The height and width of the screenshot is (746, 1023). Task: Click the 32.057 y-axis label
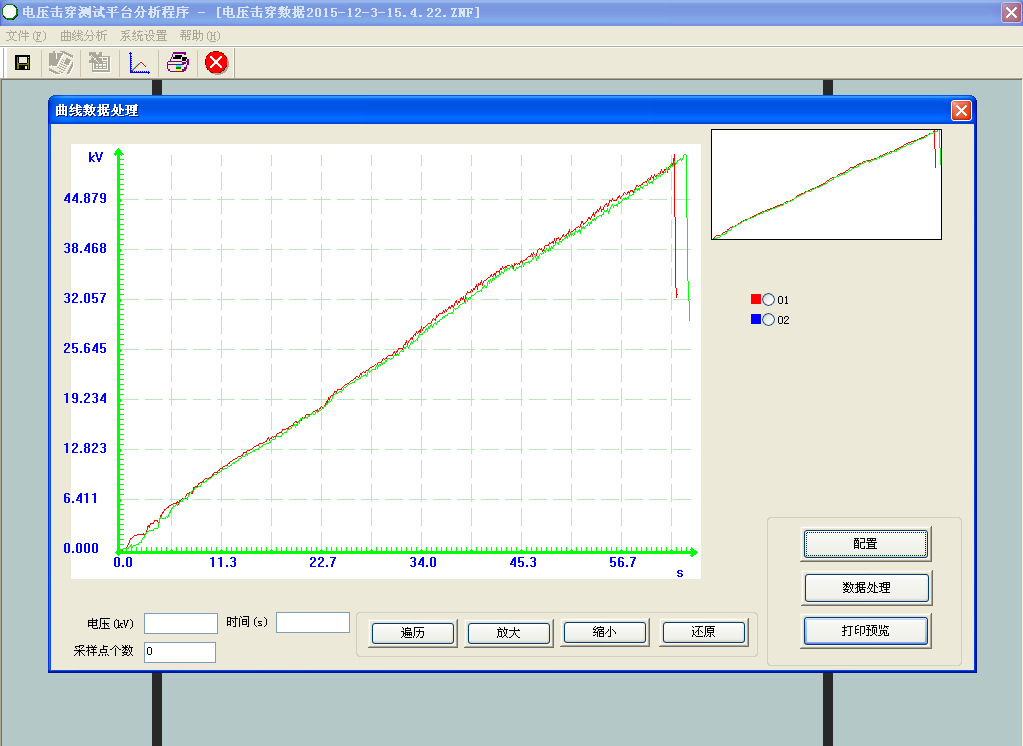click(x=85, y=298)
